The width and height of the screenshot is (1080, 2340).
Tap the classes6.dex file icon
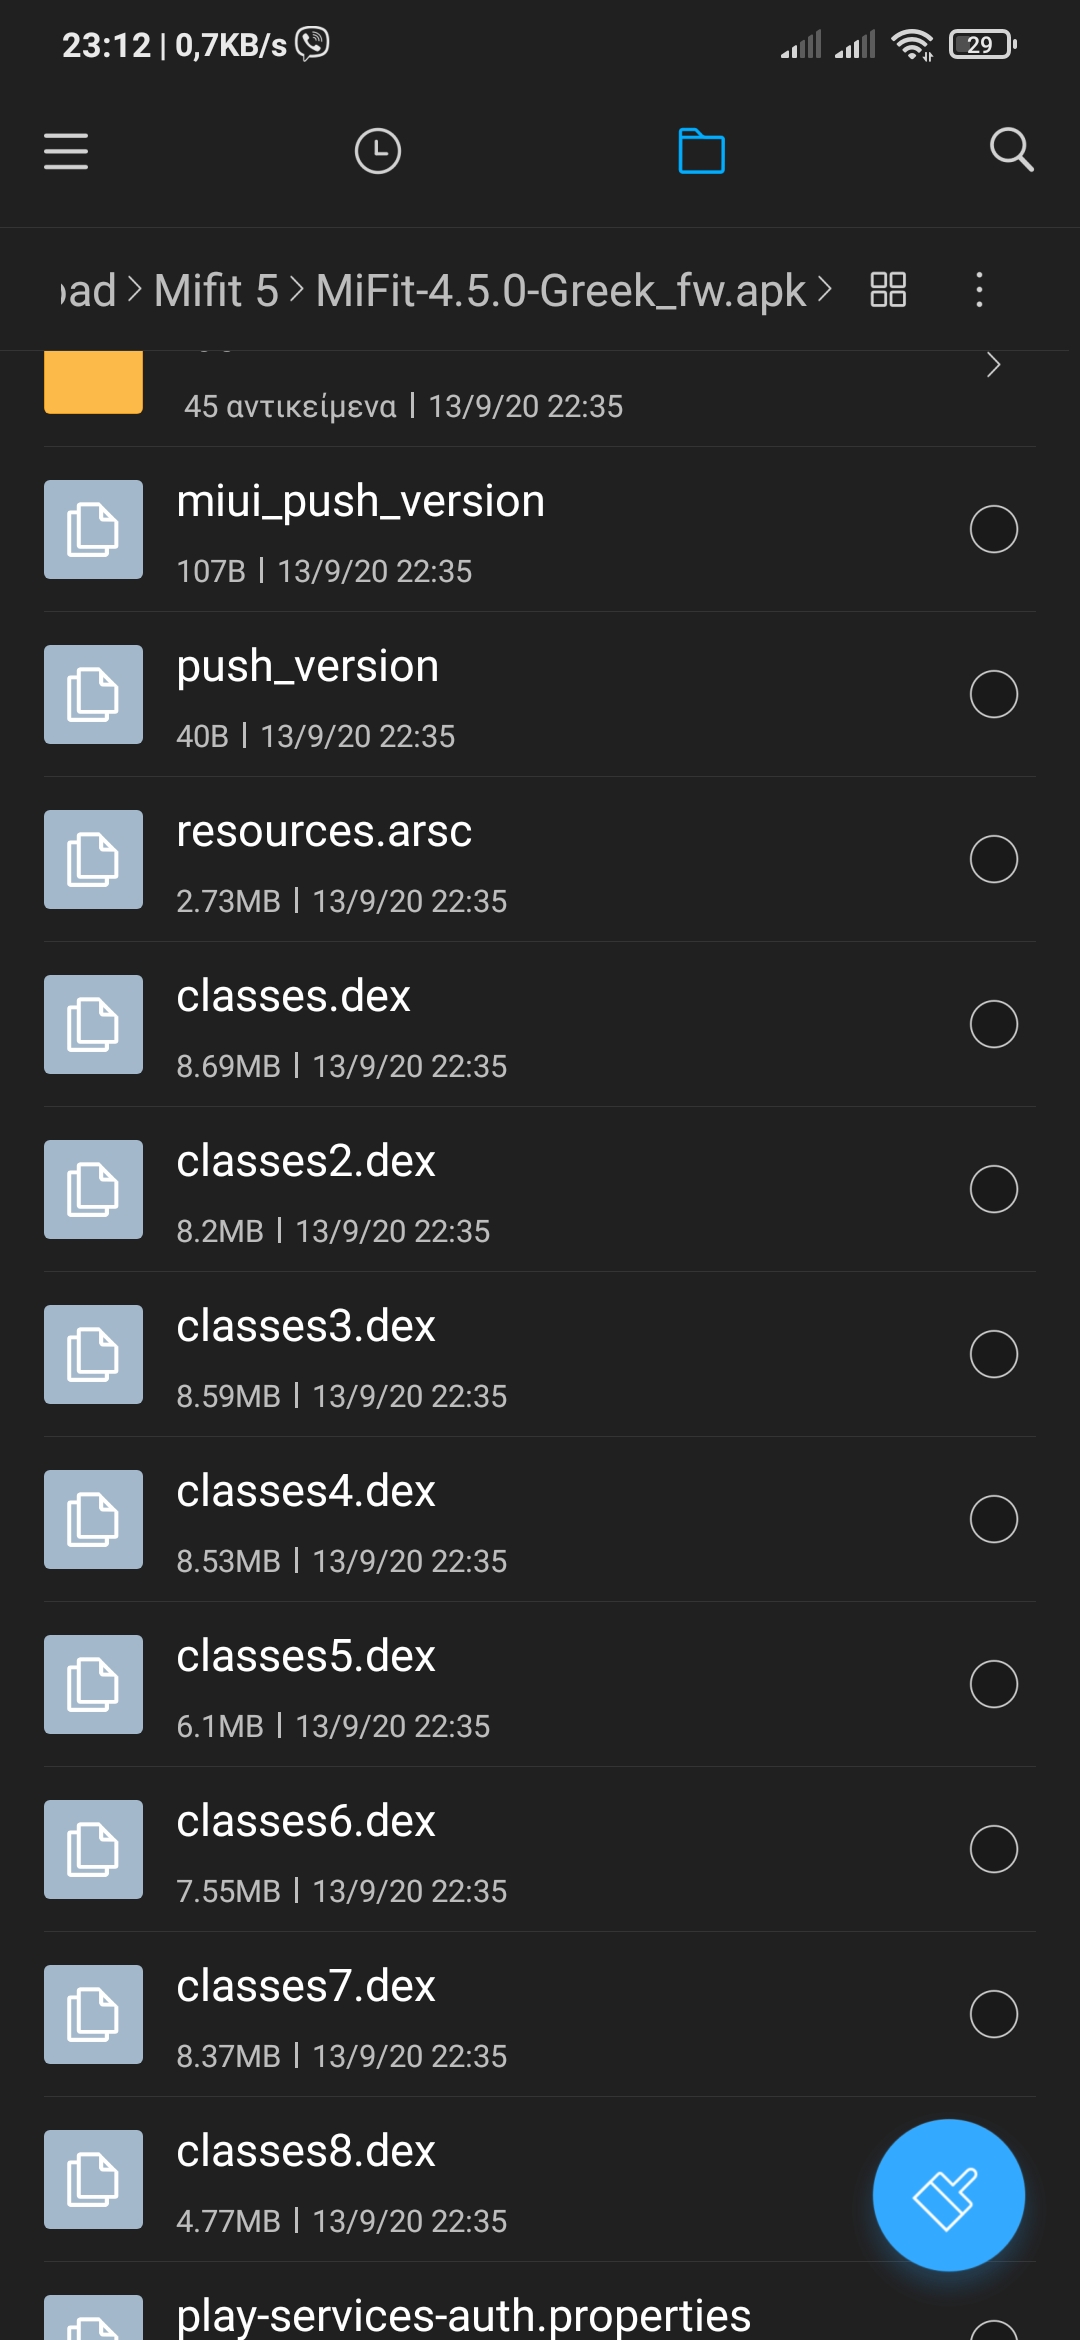click(93, 1849)
